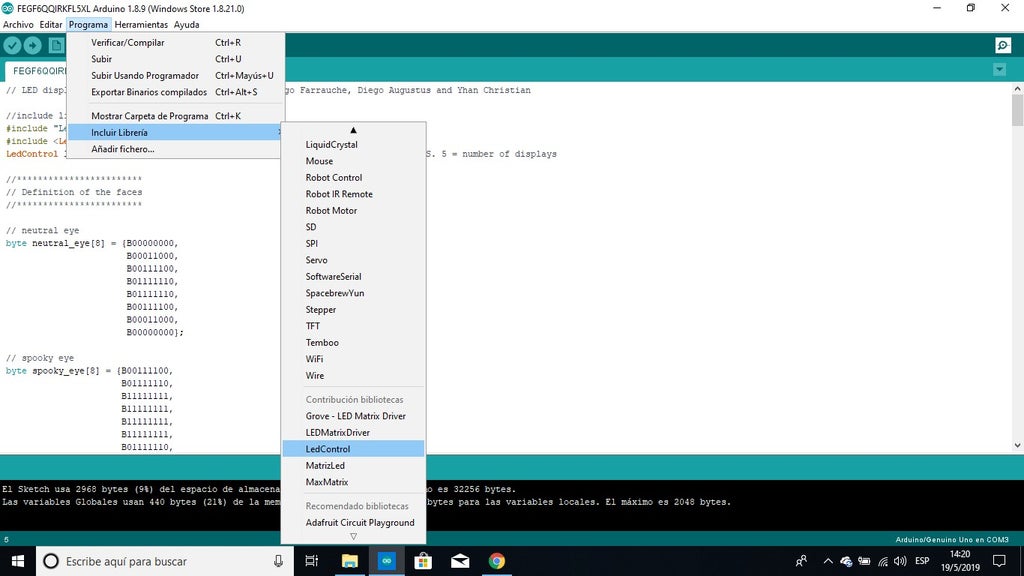This screenshot has height=576, width=1024.
Task: Click the library list scroll-up arrow
Action: (353, 130)
